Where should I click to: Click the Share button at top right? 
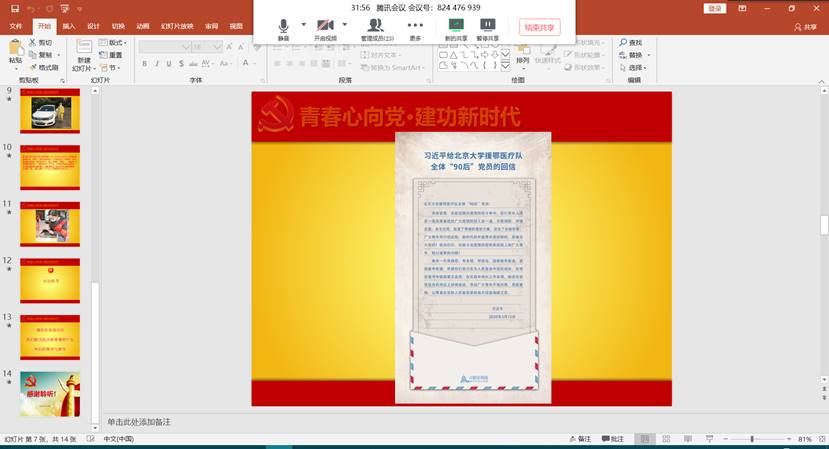click(804, 27)
